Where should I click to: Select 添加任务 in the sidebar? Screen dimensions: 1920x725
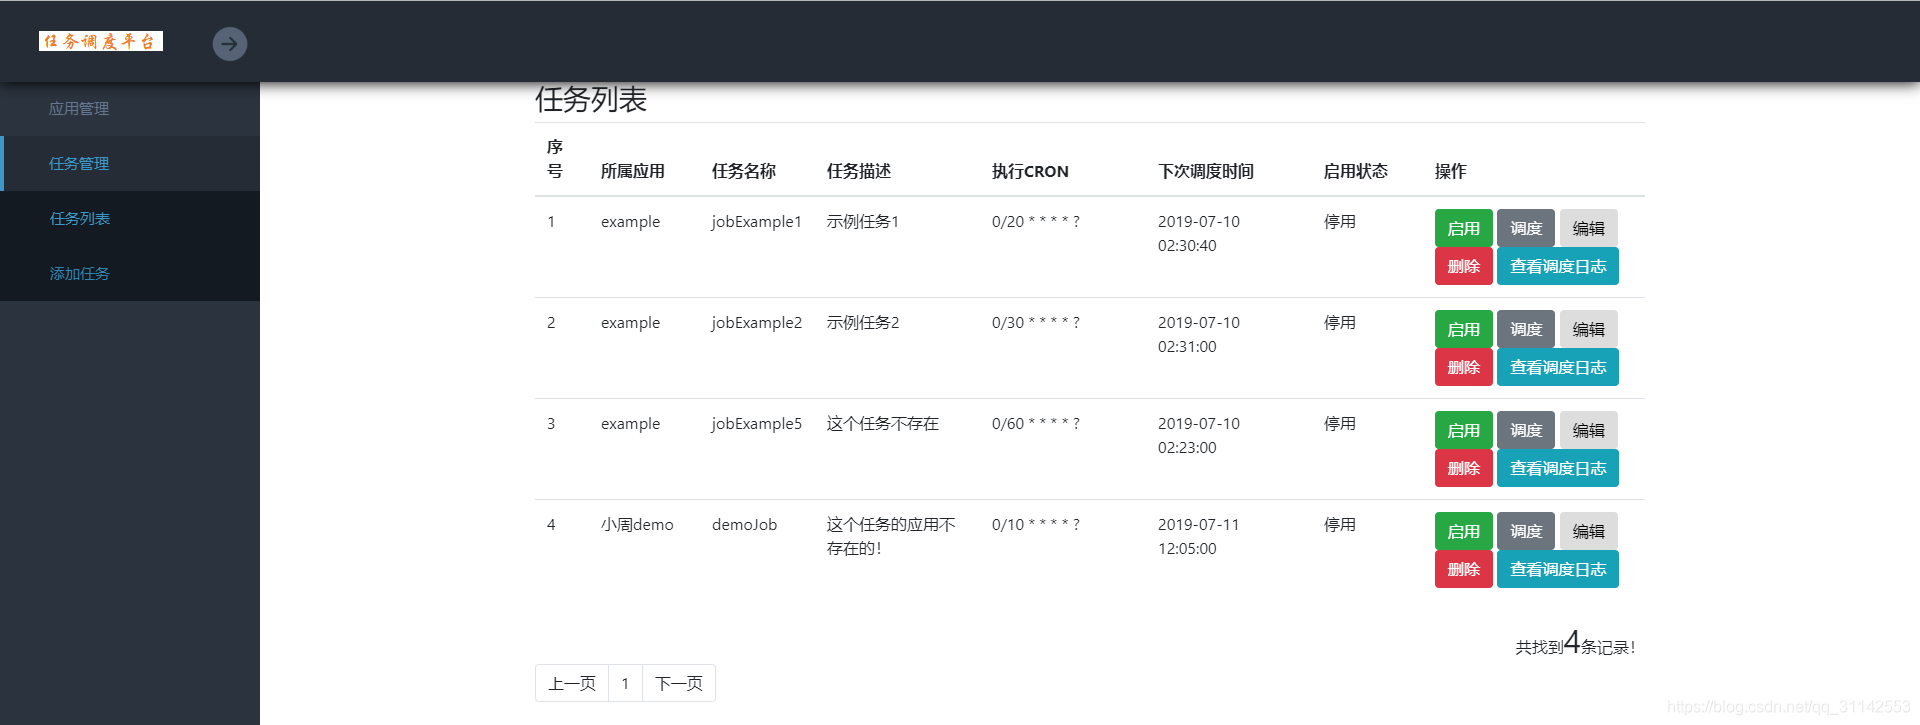[x=130, y=273]
